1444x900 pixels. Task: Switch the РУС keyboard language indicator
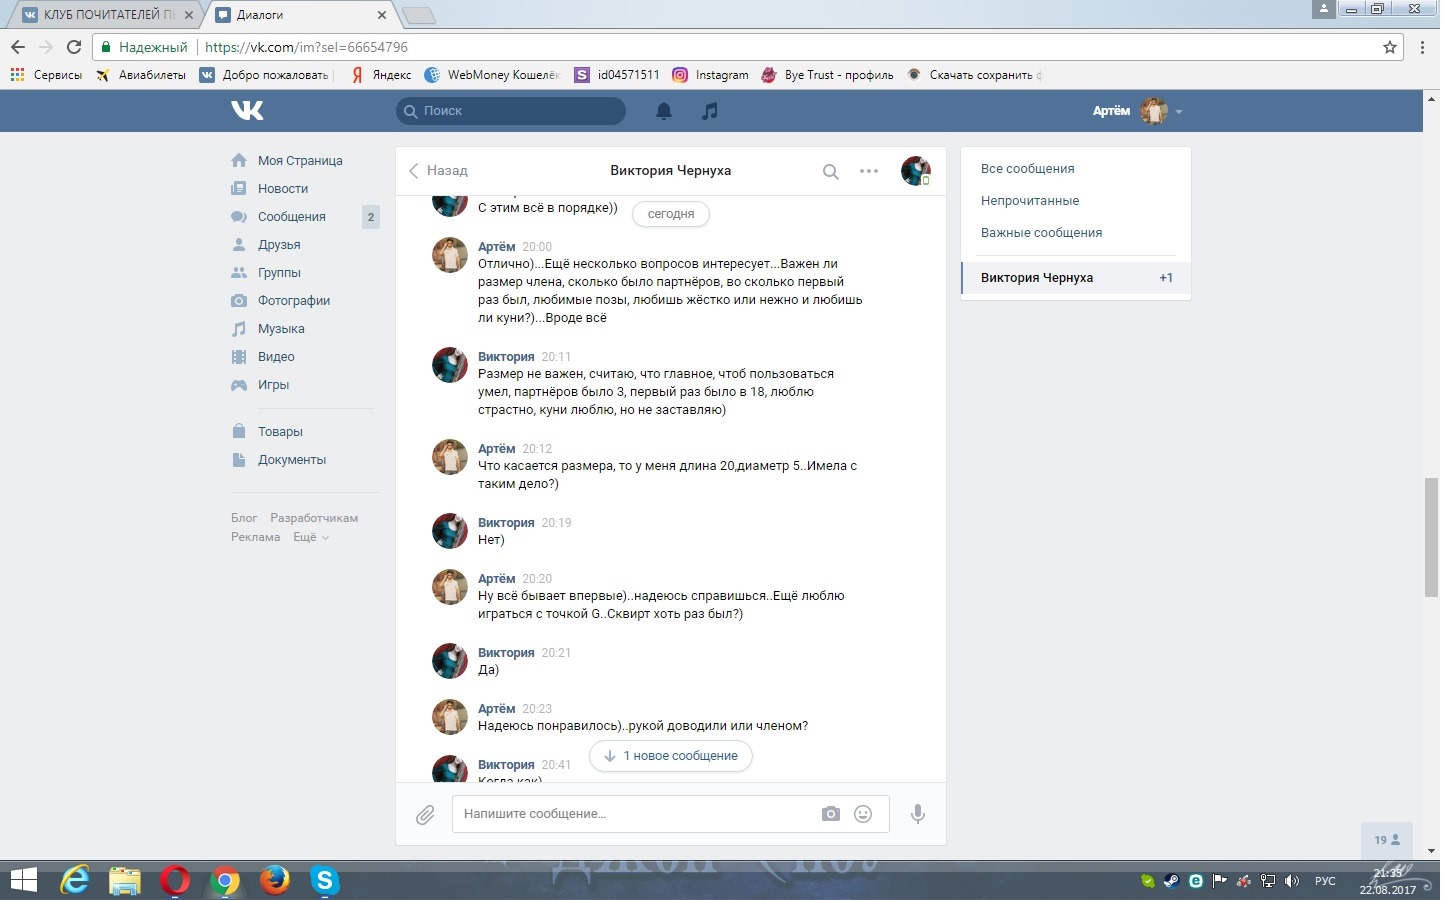pyautogui.click(x=1325, y=881)
